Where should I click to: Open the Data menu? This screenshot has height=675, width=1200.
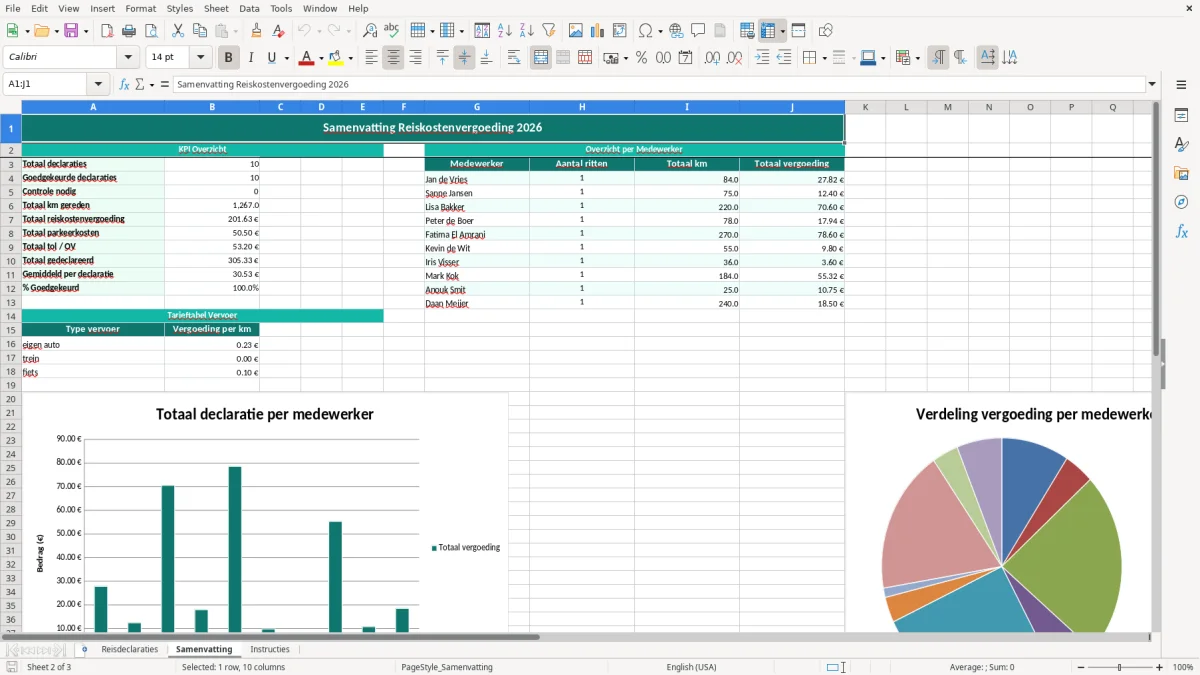click(x=249, y=8)
